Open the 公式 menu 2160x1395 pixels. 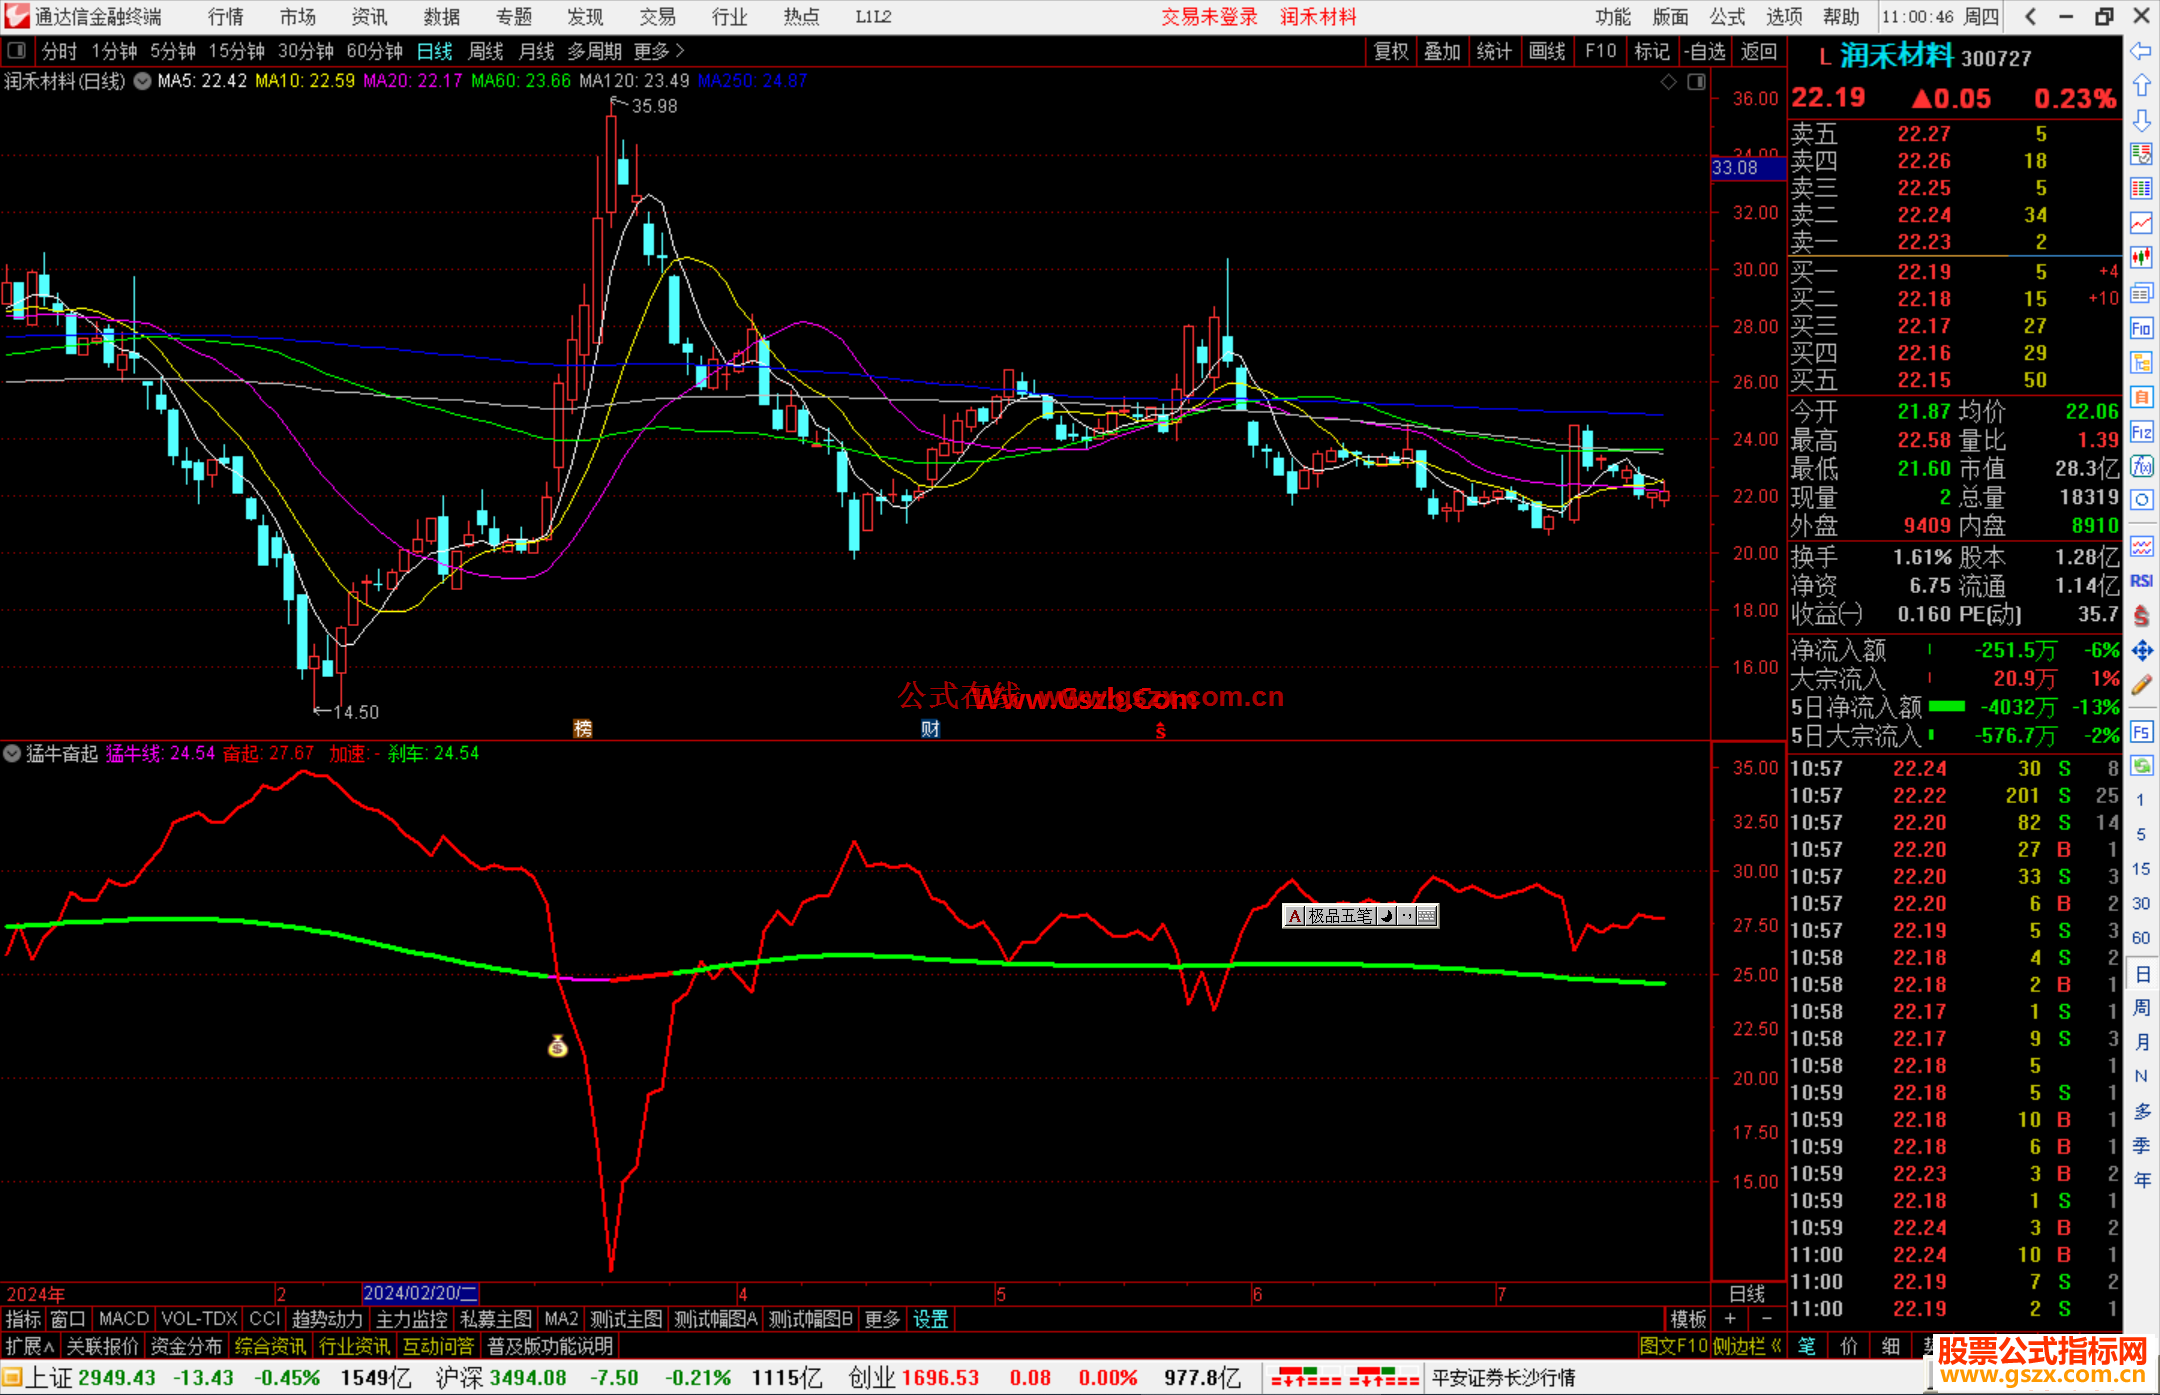point(1726,17)
